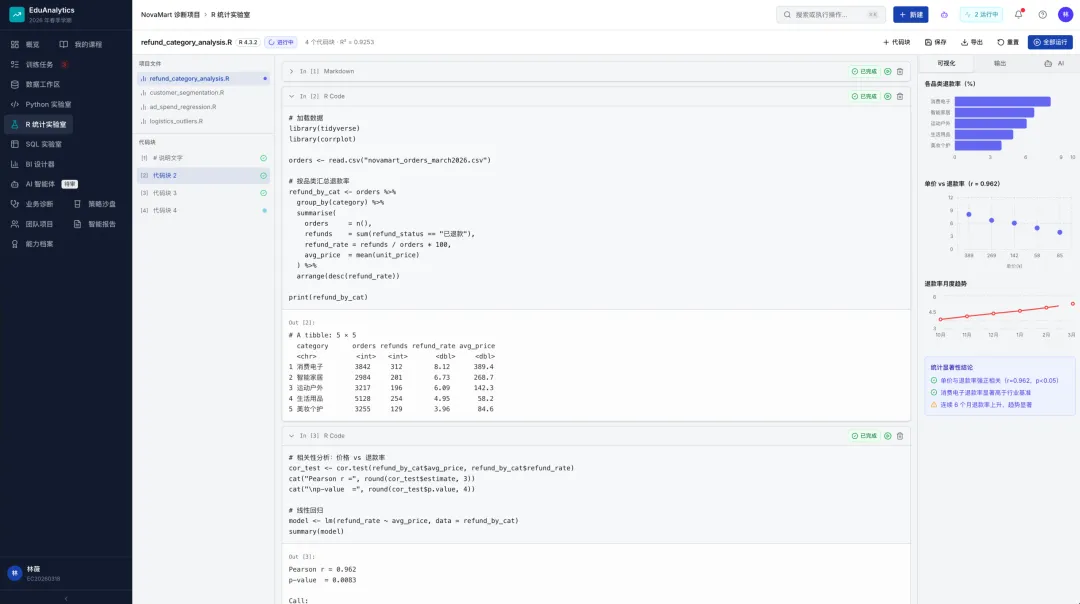Expand the collapsed In [1] Markdown cell
Screen dimensions: 1080x604
point(291,72)
